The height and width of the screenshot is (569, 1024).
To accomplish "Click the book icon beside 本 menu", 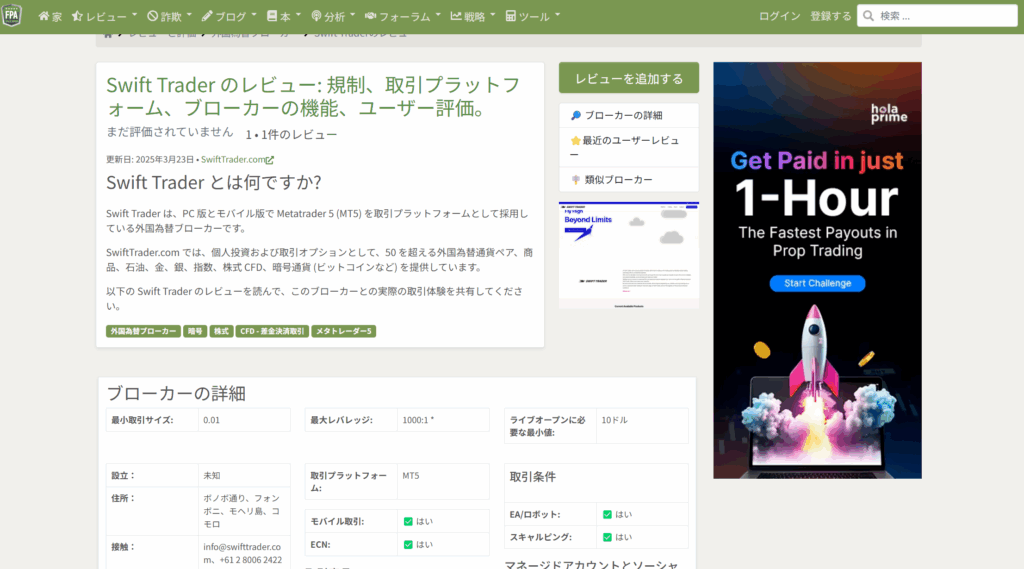I will pos(272,16).
